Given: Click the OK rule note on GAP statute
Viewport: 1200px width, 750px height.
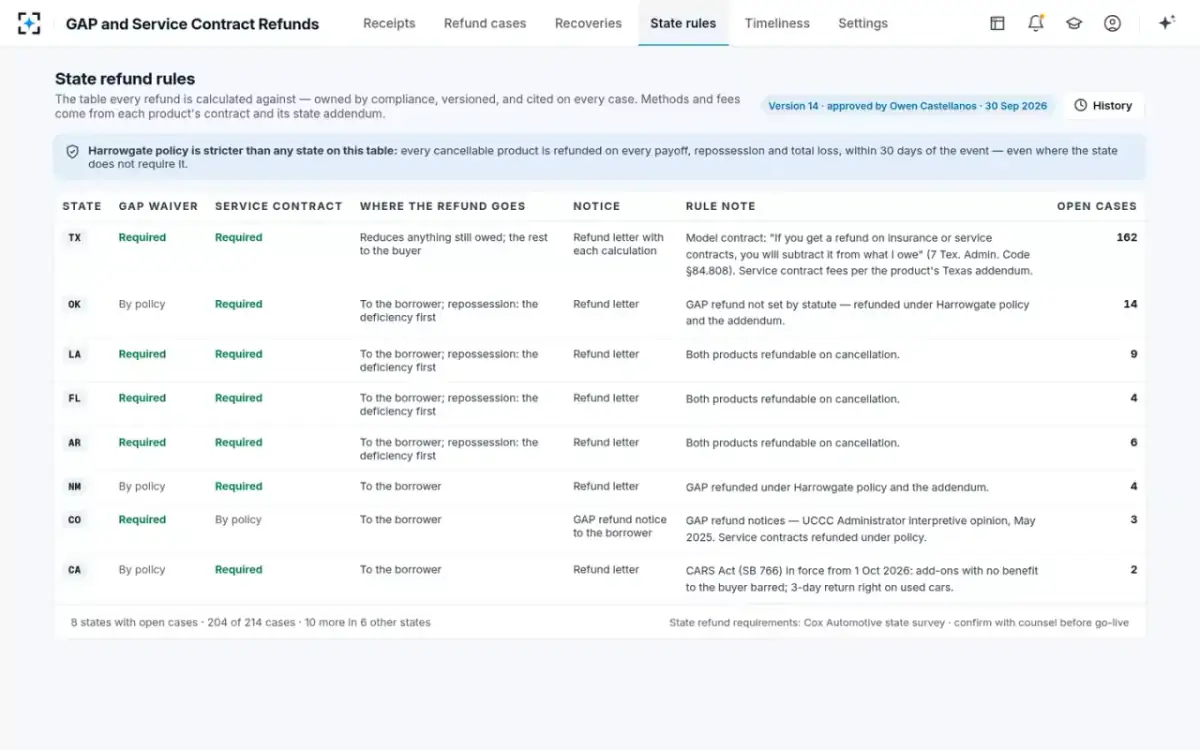Looking at the screenshot, I should point(857,313).
